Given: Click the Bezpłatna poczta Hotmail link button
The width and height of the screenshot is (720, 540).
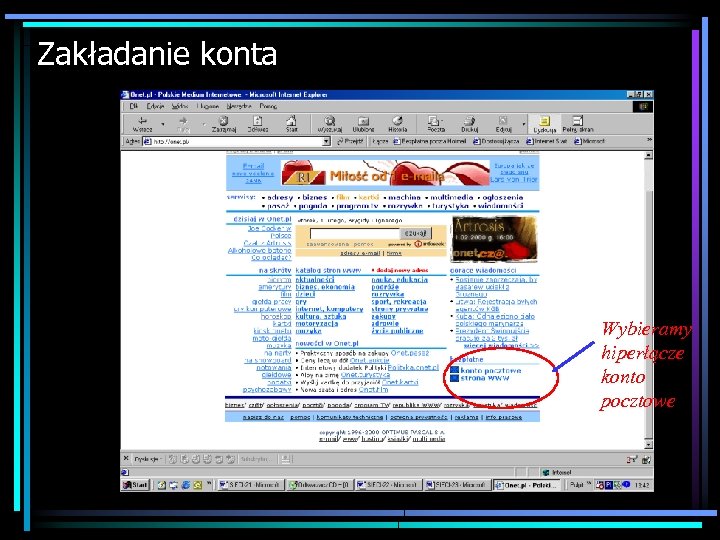Looking at the screenshot, I should coord(430,141).
